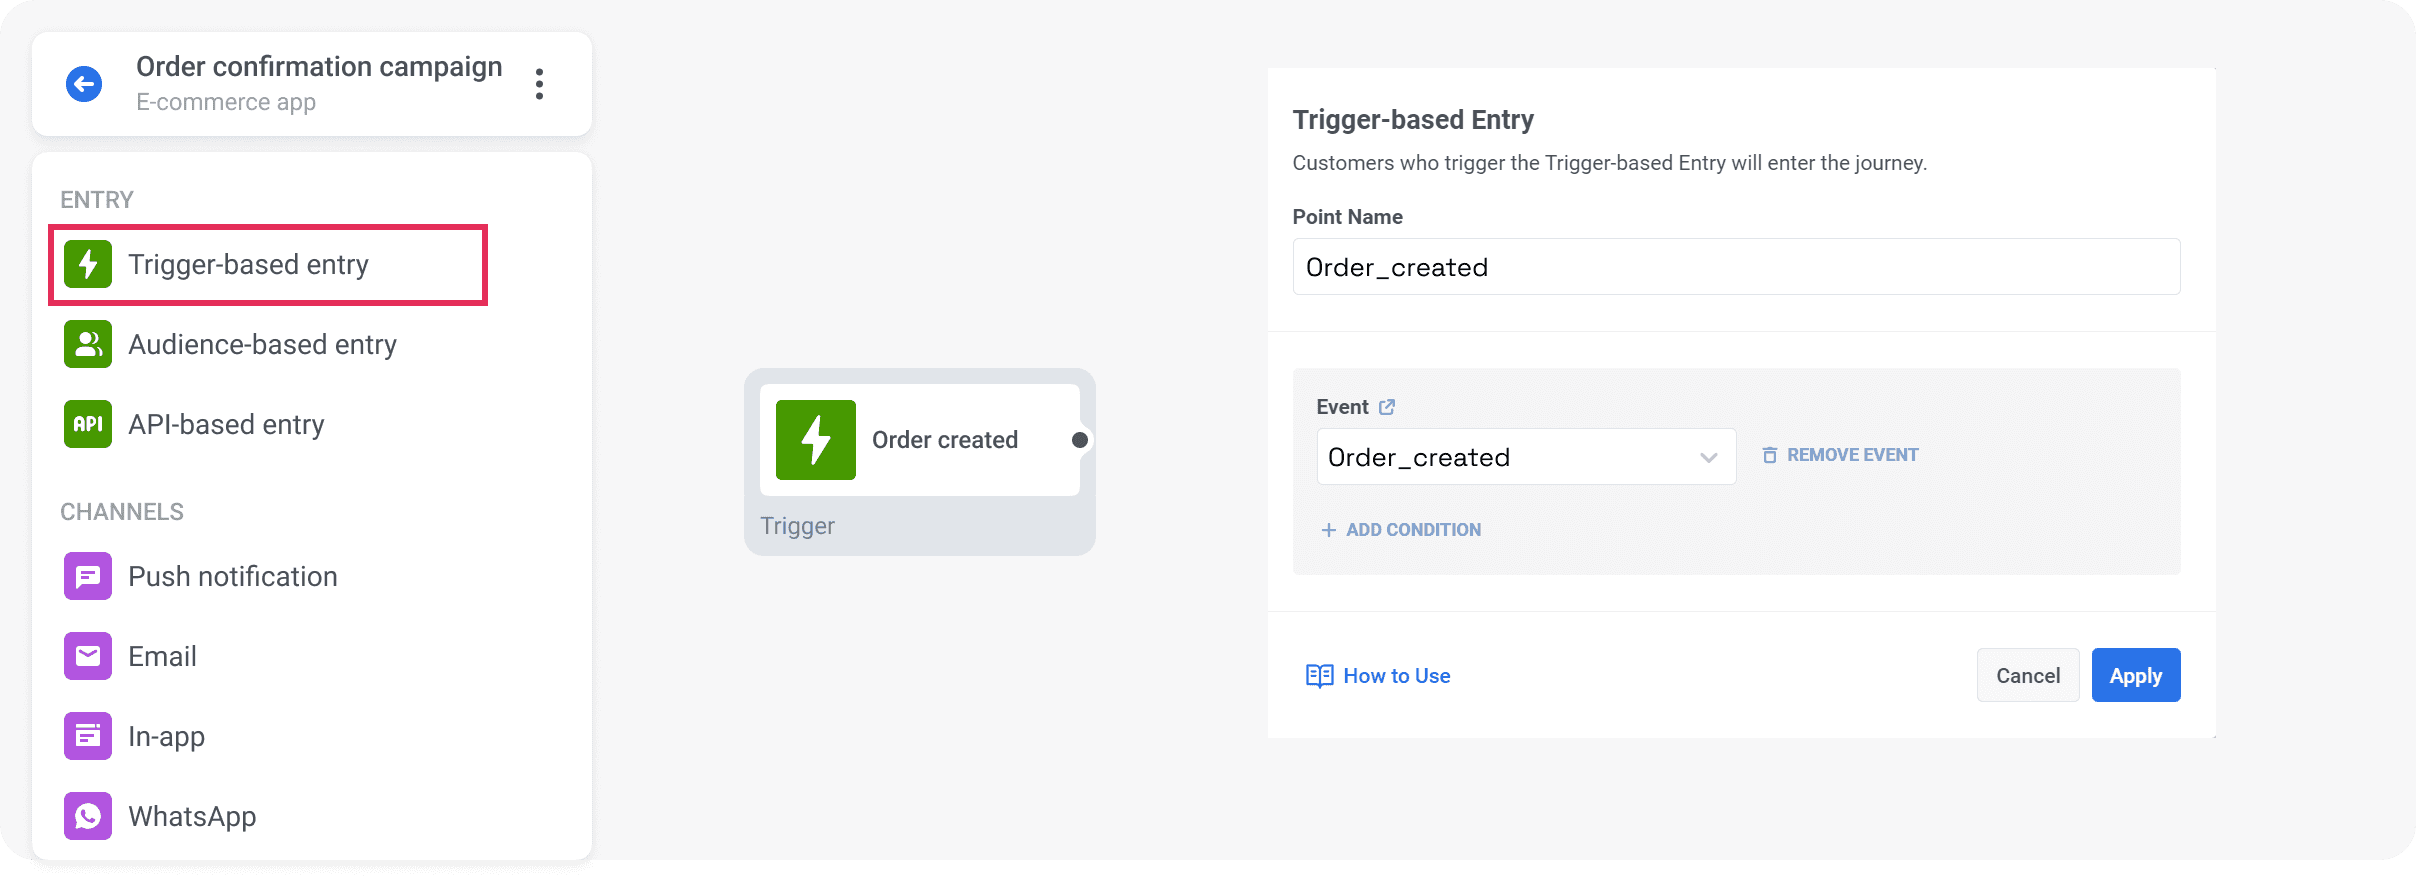Select the Email channel envelope icon
Image resolution: width=2416 pixels, height=880 pixels.
88,656
